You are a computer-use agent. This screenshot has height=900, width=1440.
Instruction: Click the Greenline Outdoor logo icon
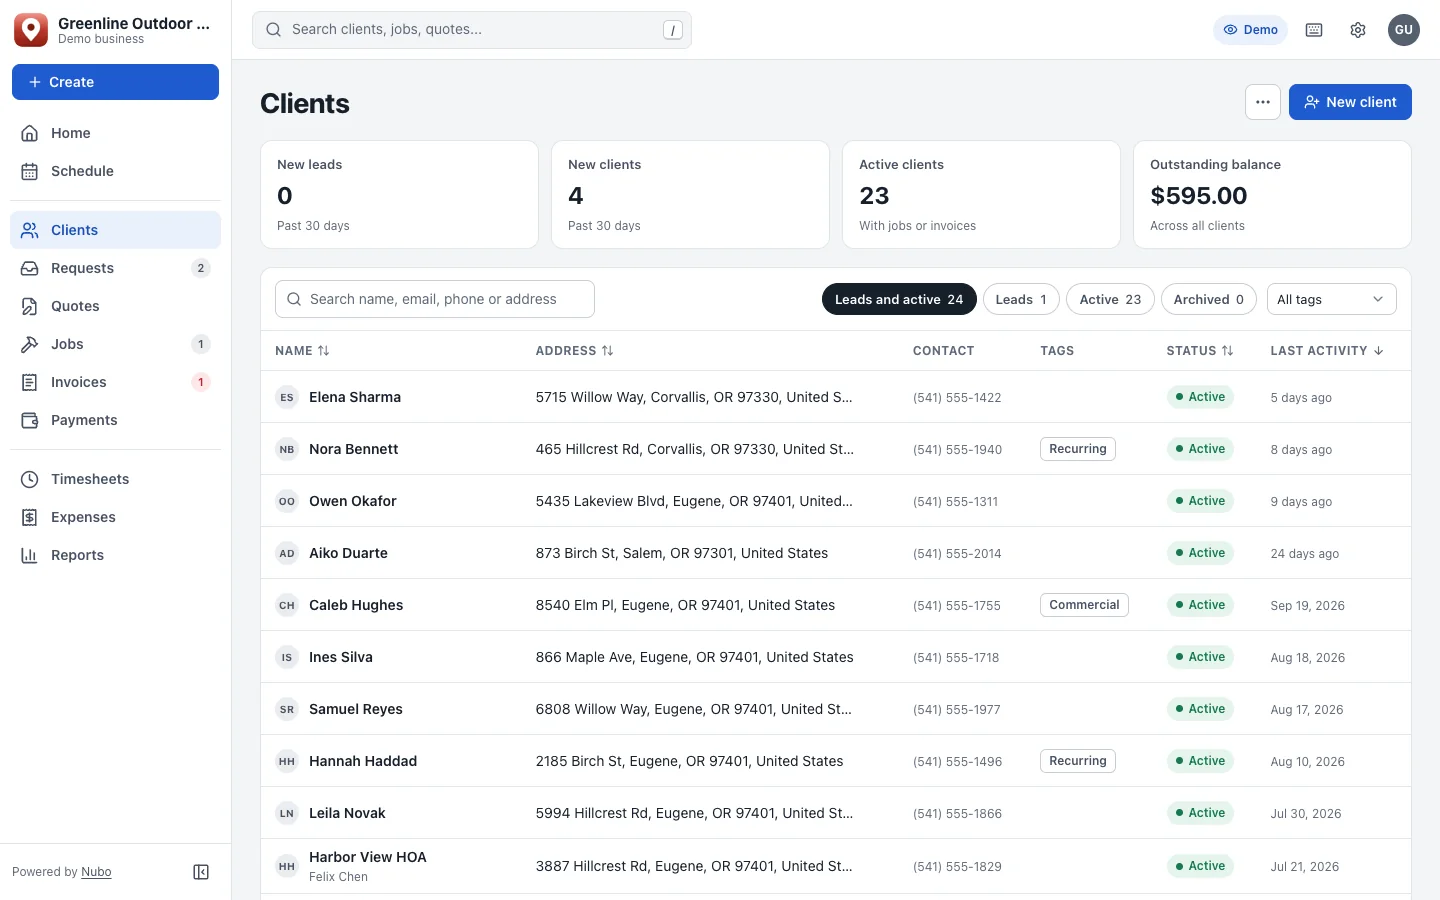(31, 30)
